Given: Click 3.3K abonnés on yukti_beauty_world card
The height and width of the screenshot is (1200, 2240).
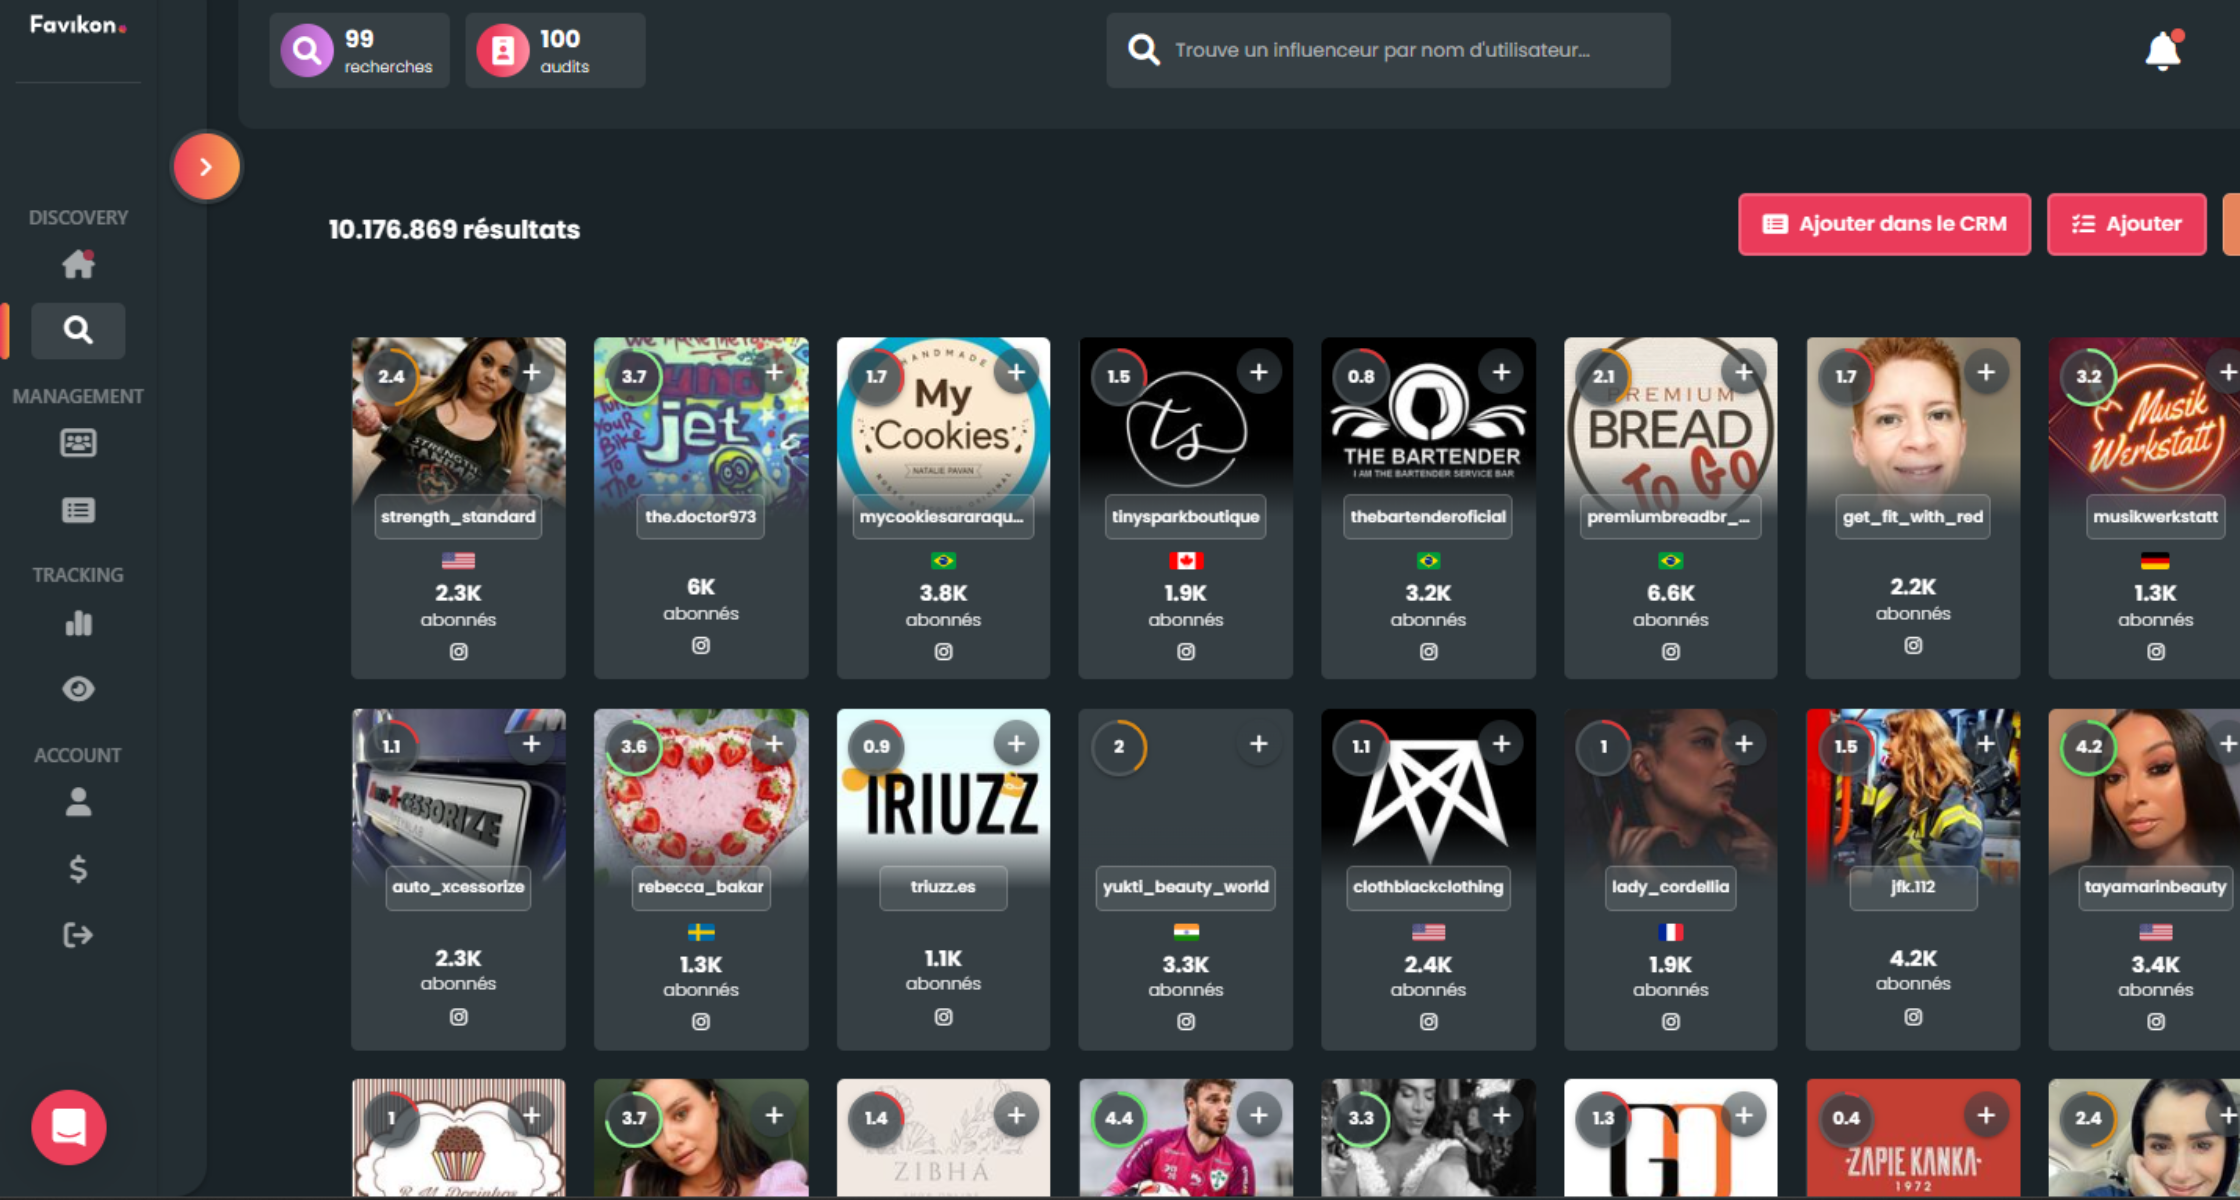Looking at the screenshot, I should click(x=1186, y=976).
